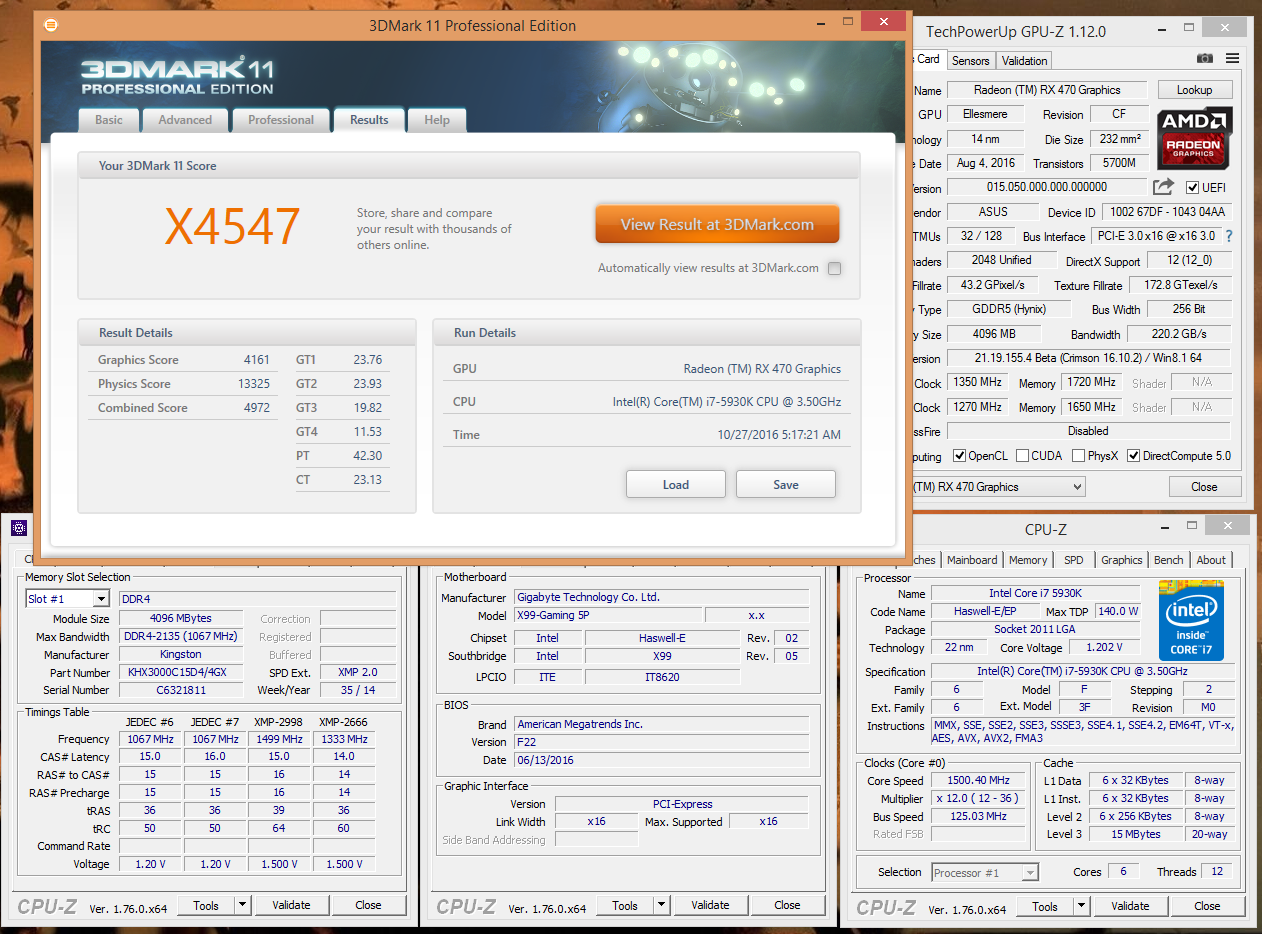Viewport: 1262px width, 934px height.
Task: Click the 3DMark 11 orange title bar icon
Action: point(52,24)
